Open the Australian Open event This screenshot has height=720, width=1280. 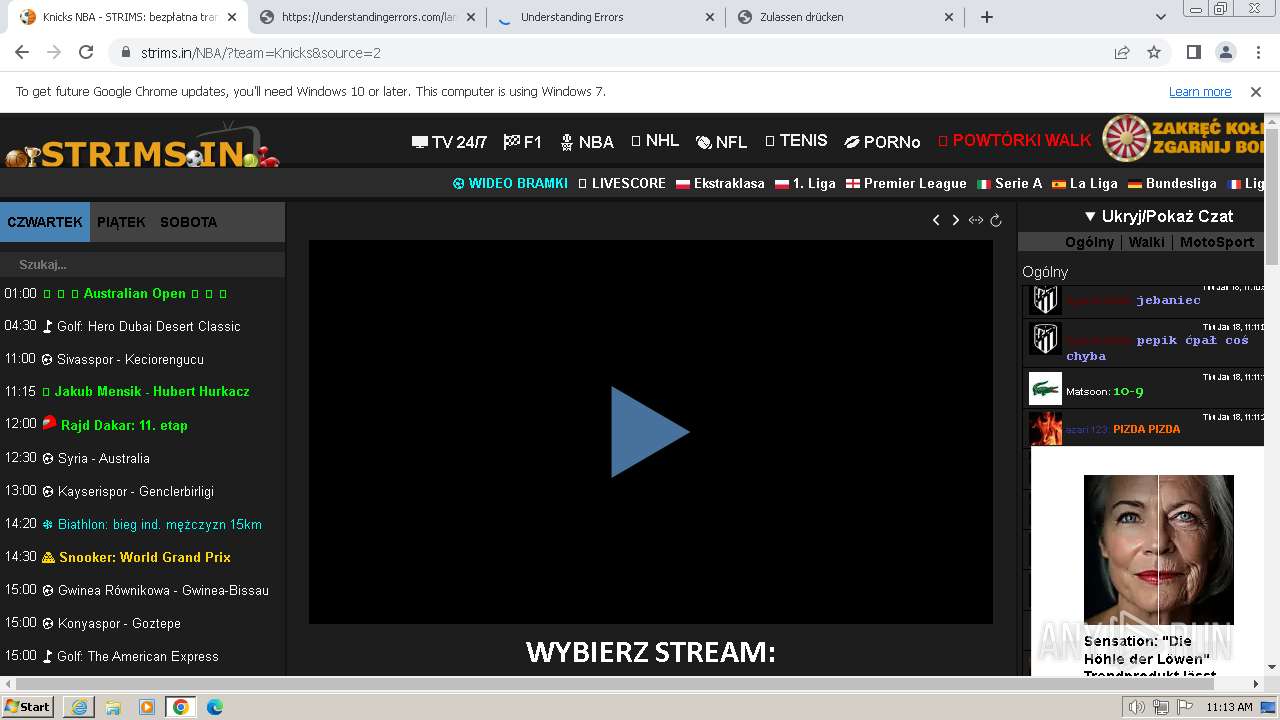[x=134, y=293]
